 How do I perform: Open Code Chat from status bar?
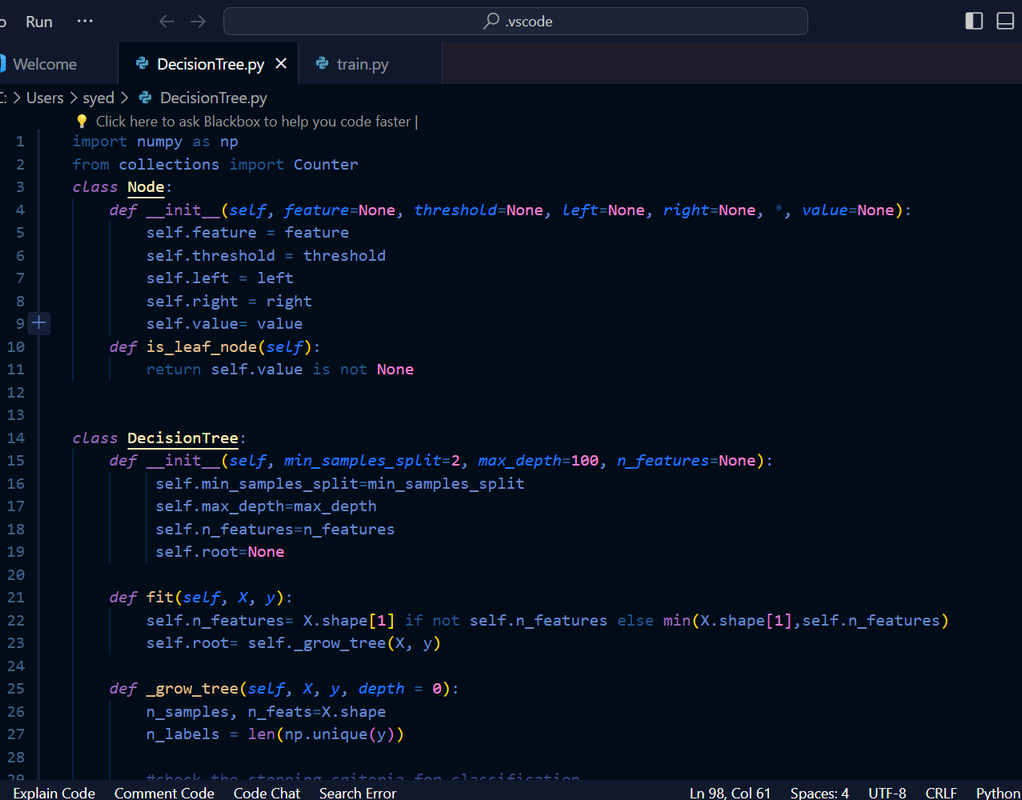pyautogui.click(x=267, y=793)
